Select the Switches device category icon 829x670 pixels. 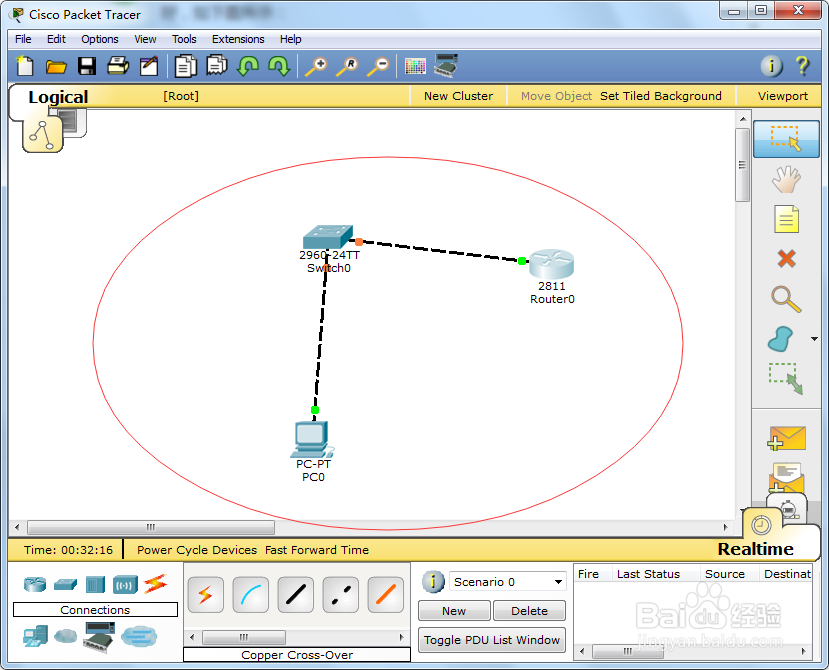click(66, 584)
